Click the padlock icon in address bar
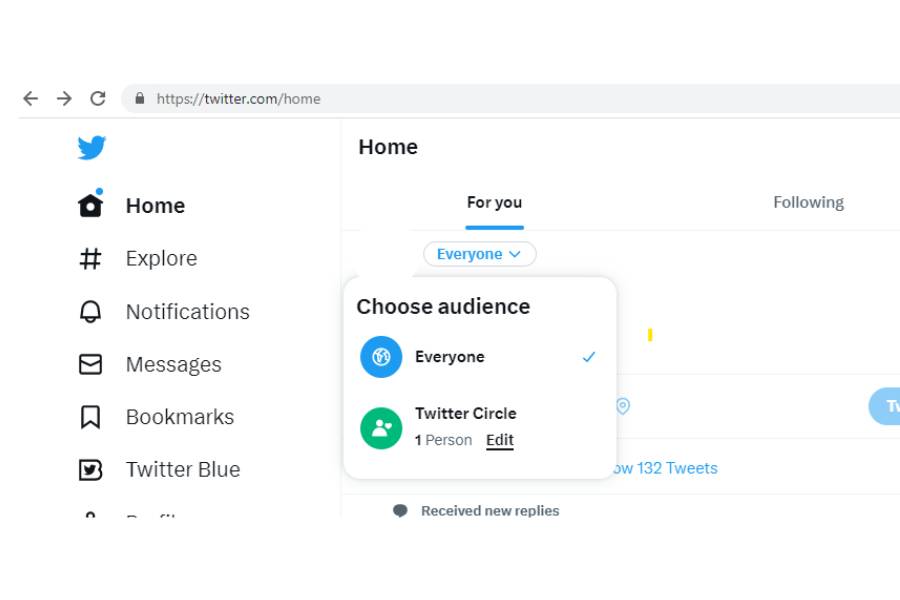900x600 pixels. click(x=139, y=98)
